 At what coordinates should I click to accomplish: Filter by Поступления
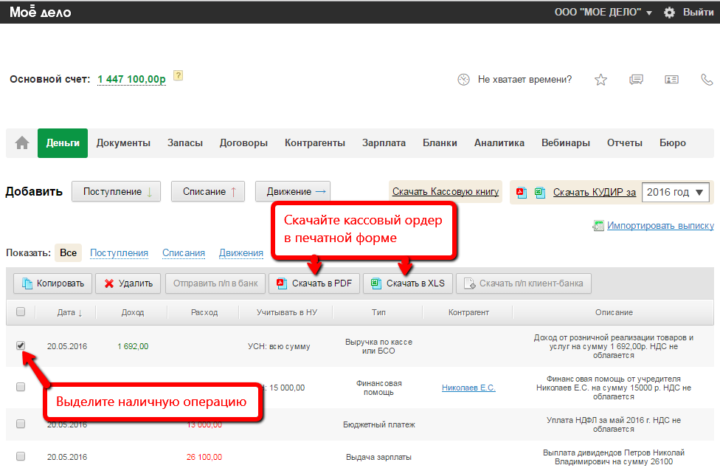[119, 253]
